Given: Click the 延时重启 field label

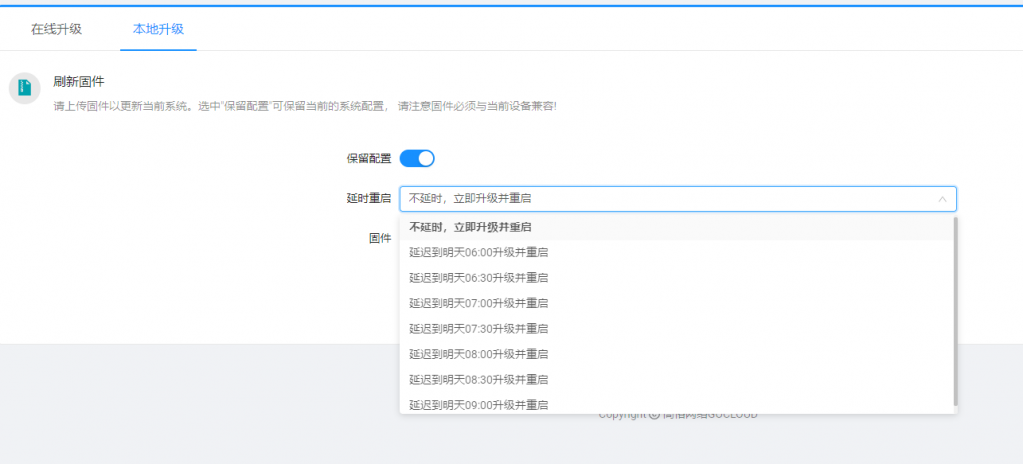Looking at the screenshot, I should [x=368, y=199].
